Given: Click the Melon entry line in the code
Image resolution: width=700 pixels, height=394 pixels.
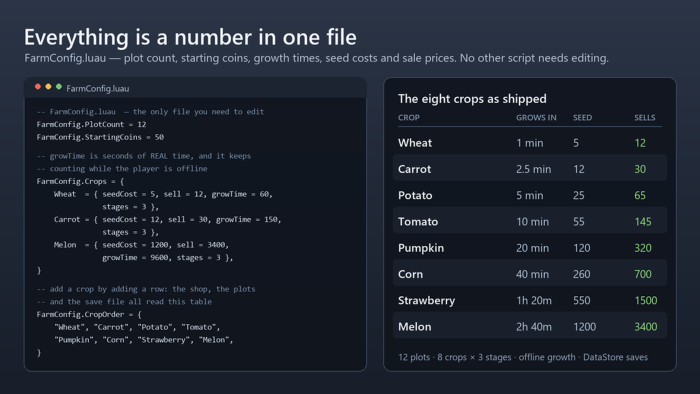Looking at the screenshot, I should click(141, 245).
